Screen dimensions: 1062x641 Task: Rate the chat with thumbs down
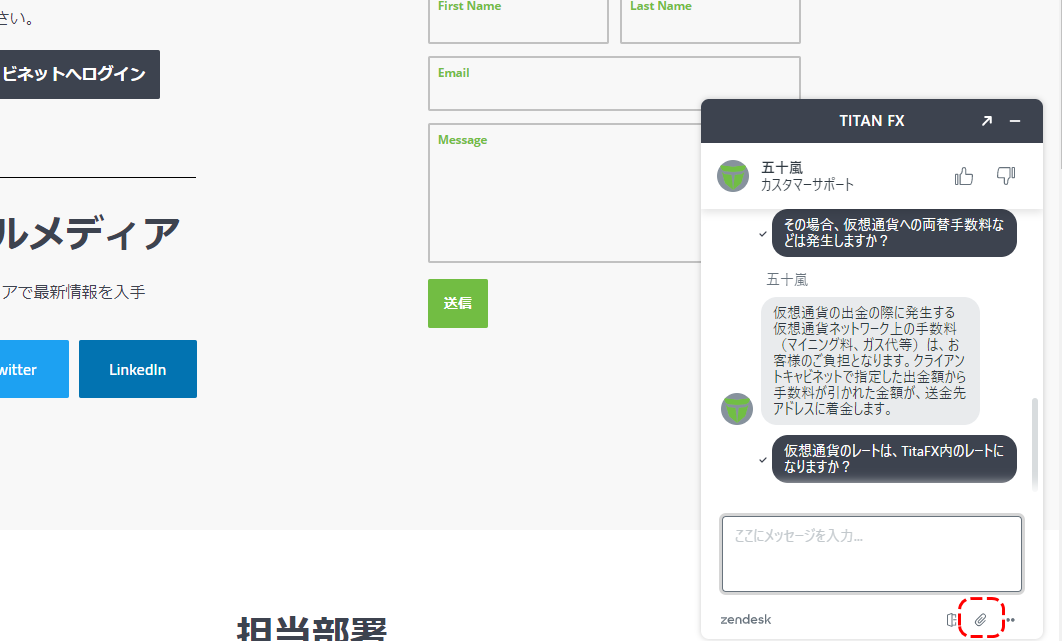click(1006, 176)
